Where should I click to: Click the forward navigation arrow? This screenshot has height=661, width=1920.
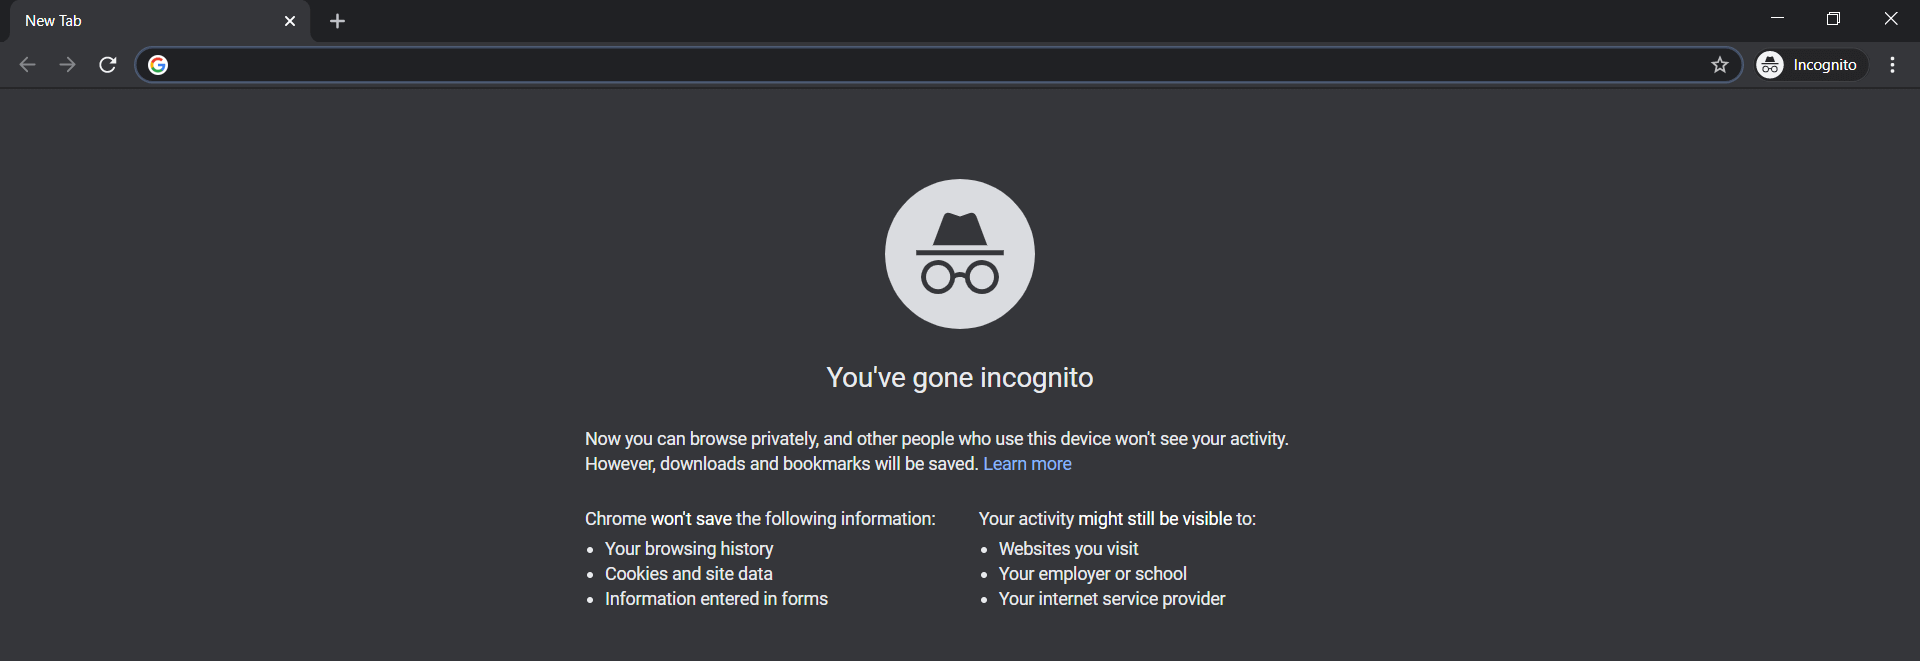coord(67,65)
